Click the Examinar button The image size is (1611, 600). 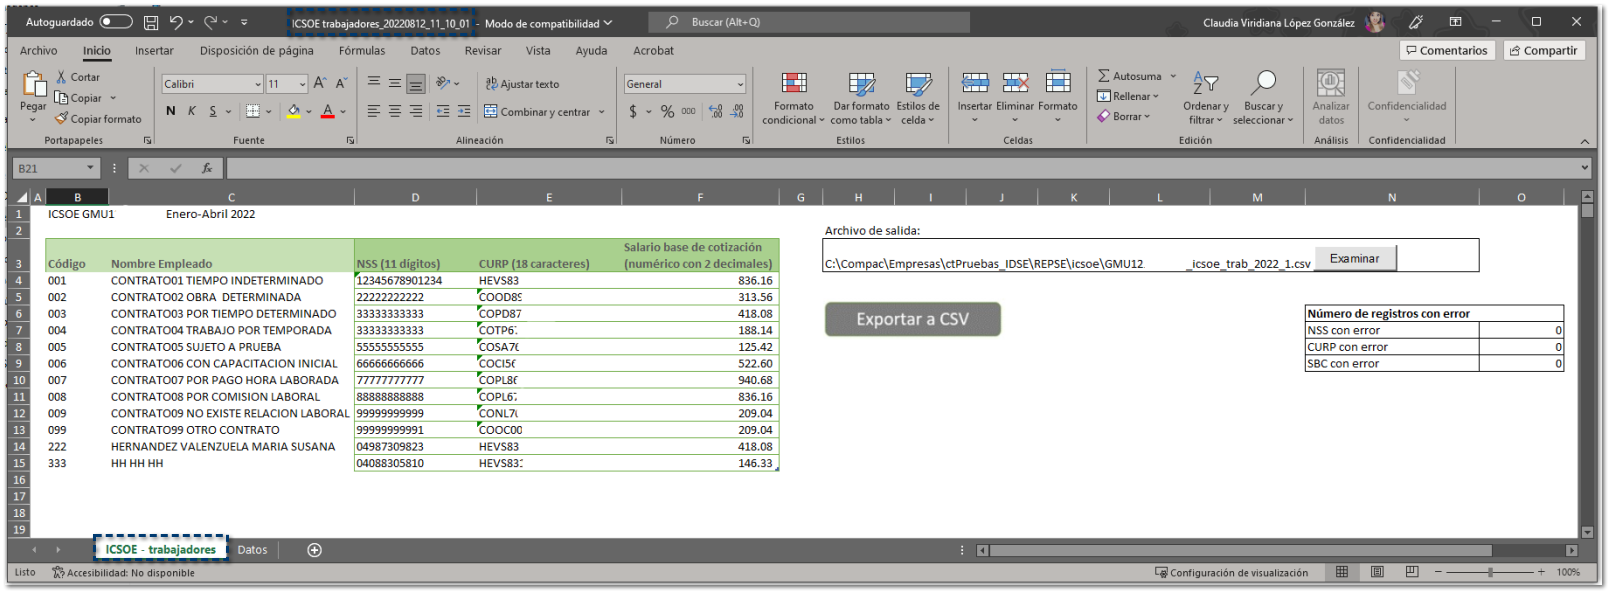(x=1354, y=258)
